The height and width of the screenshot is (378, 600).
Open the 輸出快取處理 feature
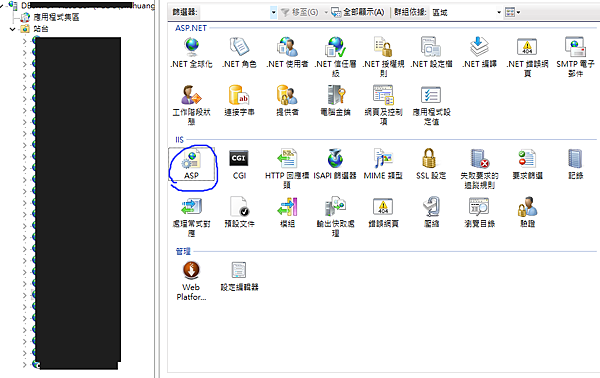click(335, 217)
